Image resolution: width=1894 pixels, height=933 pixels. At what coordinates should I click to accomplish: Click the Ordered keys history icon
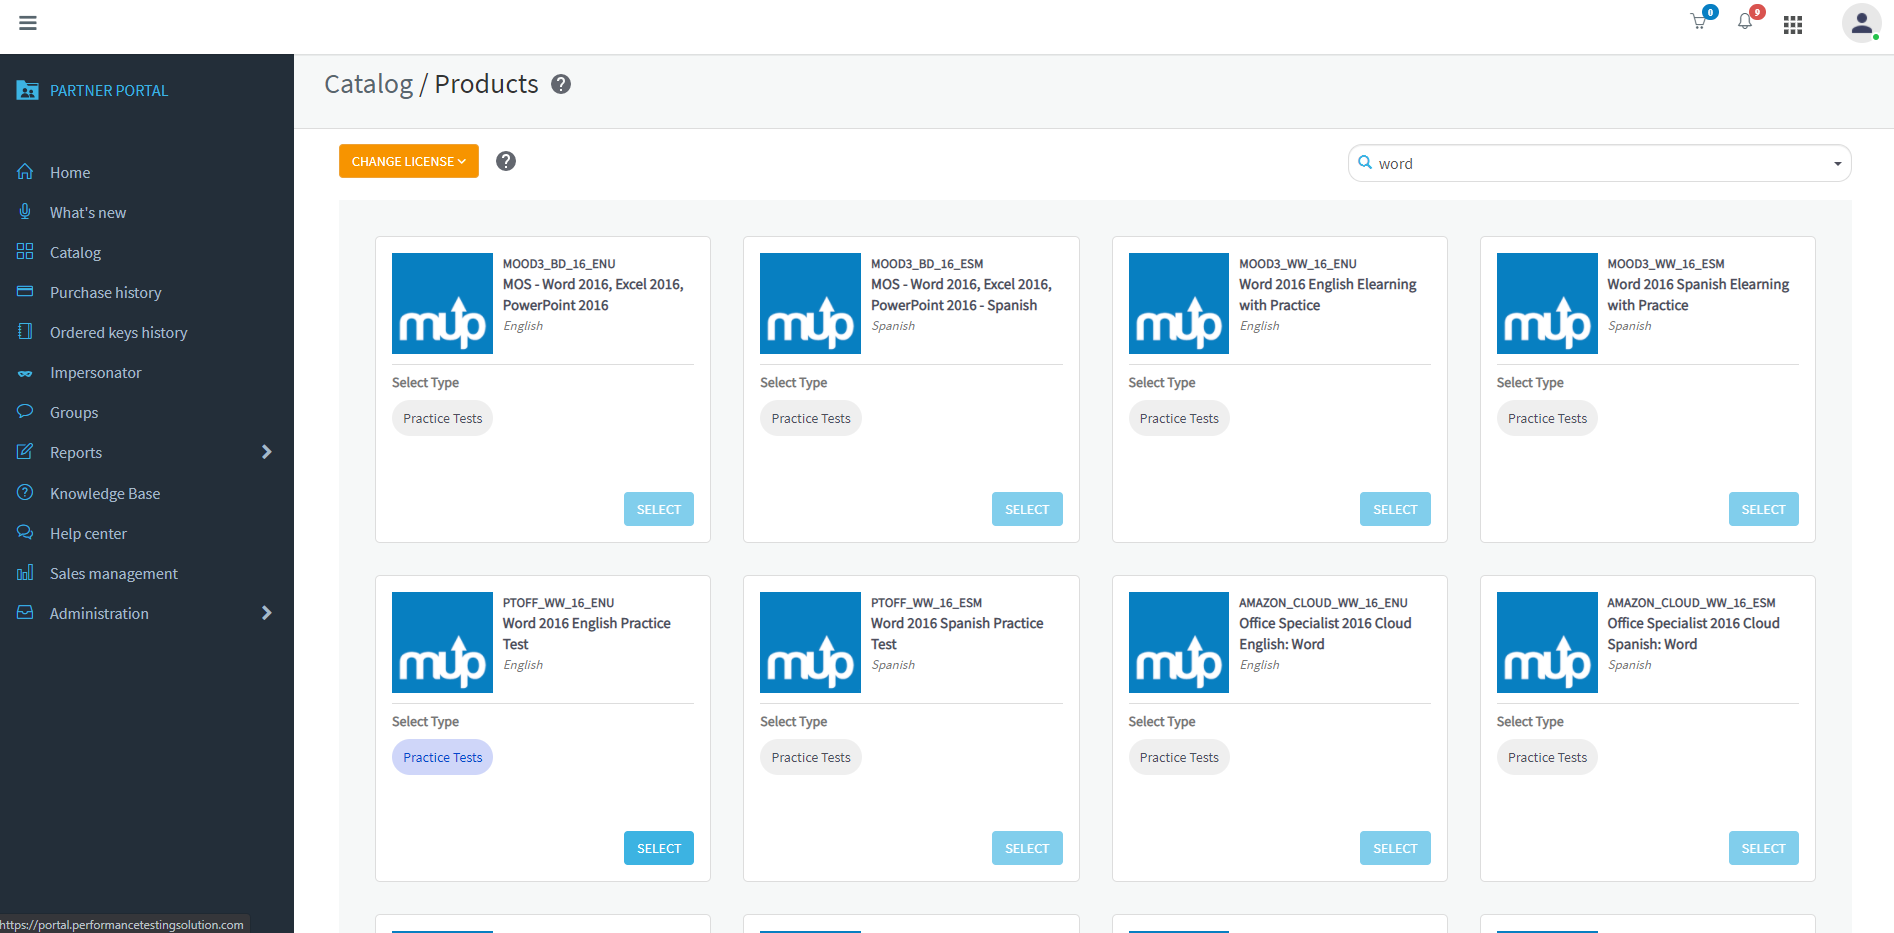(x=25, y=332)
